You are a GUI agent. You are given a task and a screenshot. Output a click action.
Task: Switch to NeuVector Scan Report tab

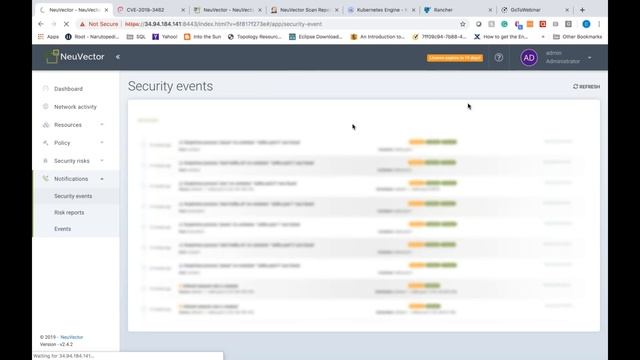(x=304, y=9)
